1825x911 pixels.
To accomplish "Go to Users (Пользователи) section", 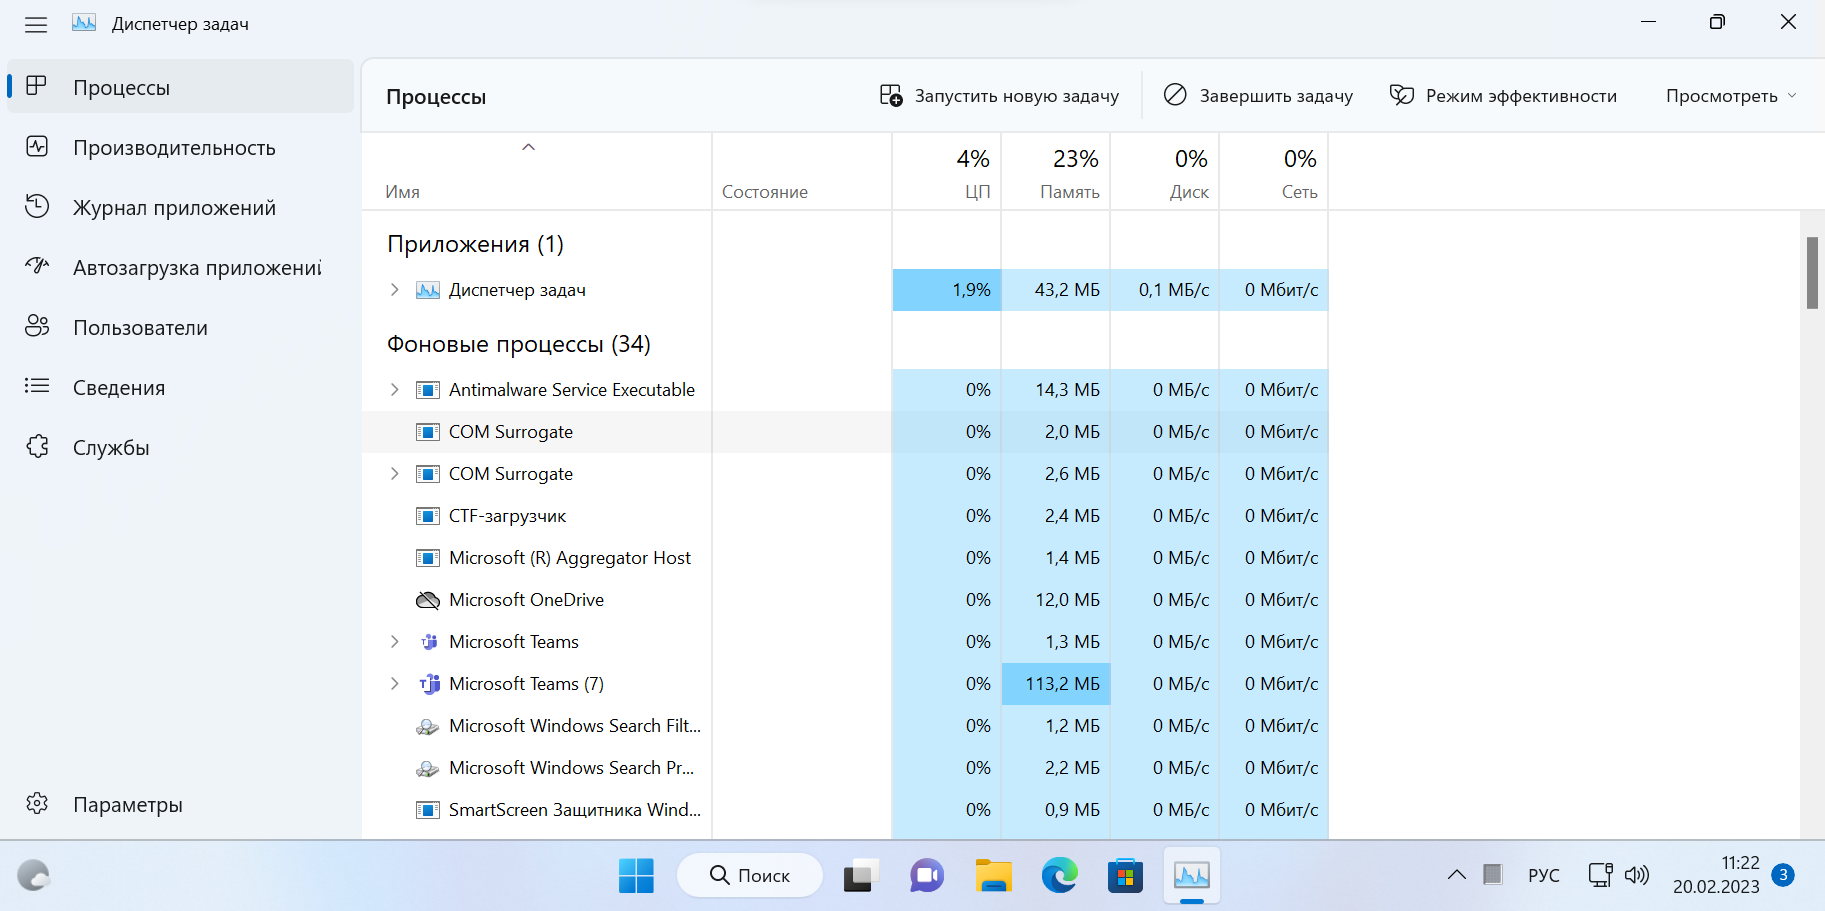I will [x=140, y=328].
